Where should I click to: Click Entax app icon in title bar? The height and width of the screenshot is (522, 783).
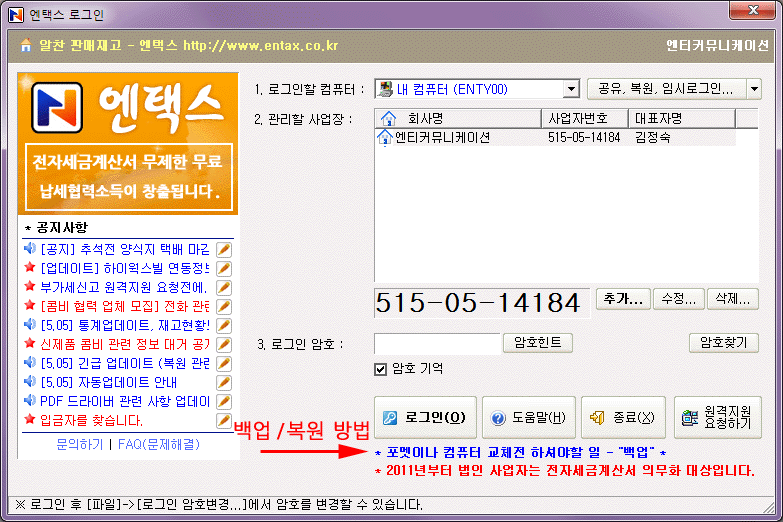point(16,15)
